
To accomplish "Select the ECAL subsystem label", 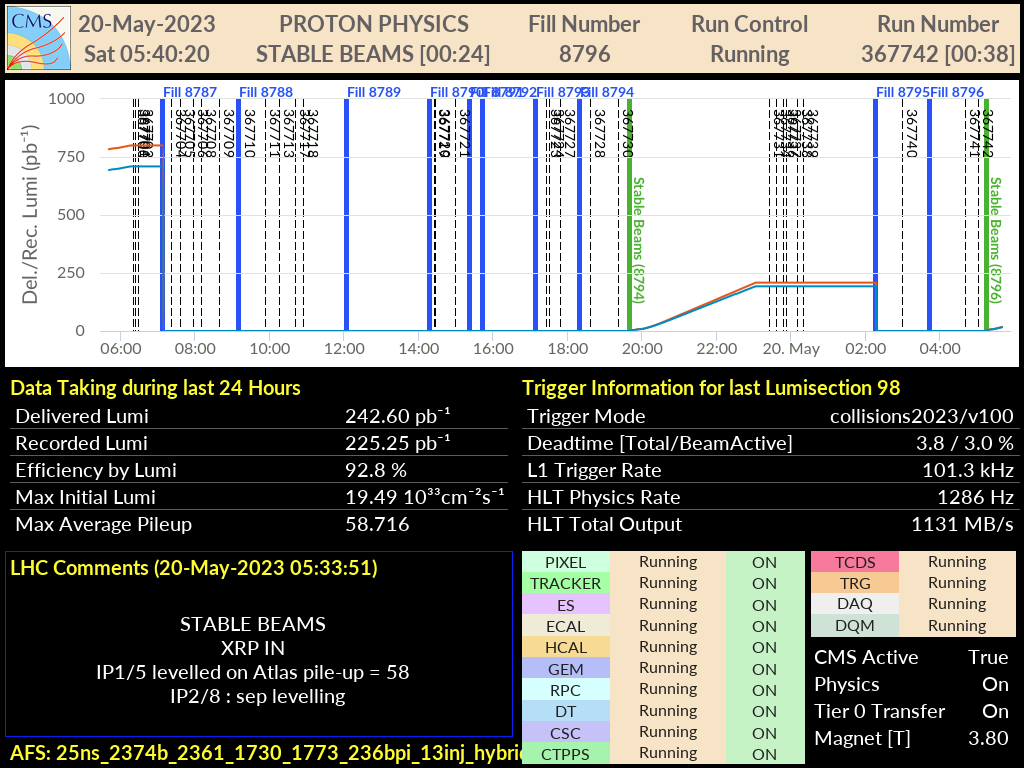I will [566, 626].
